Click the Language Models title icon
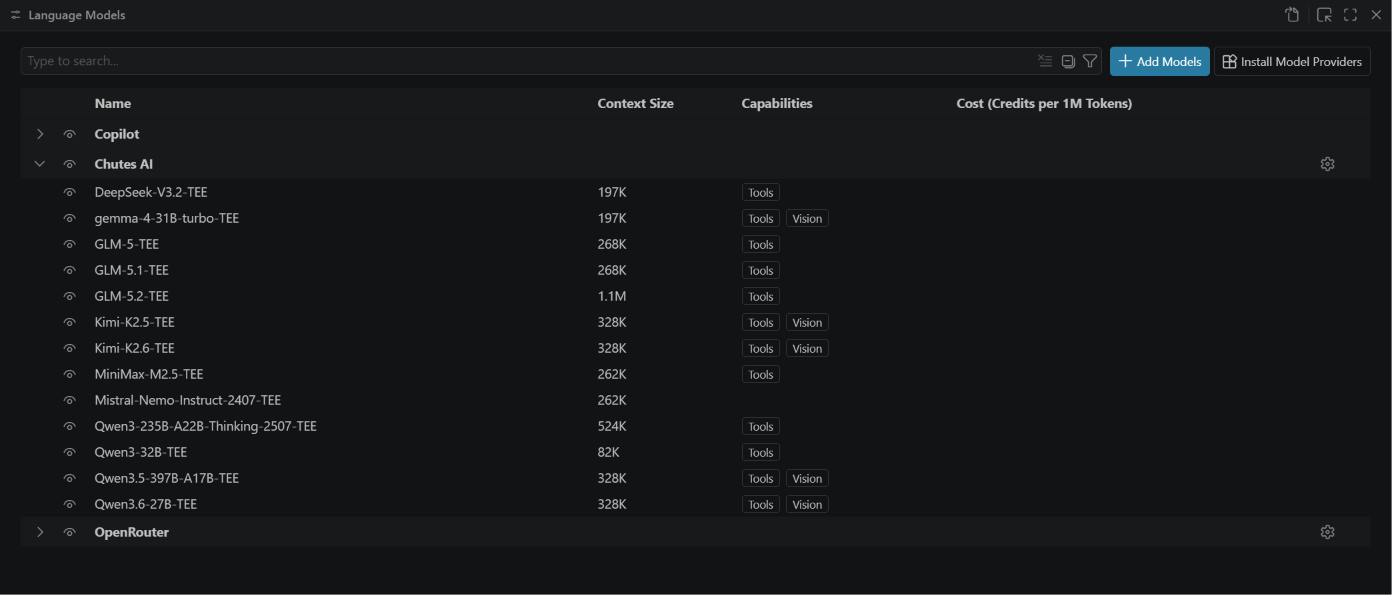Screen dimensions: 1392x595 (15, 15)
